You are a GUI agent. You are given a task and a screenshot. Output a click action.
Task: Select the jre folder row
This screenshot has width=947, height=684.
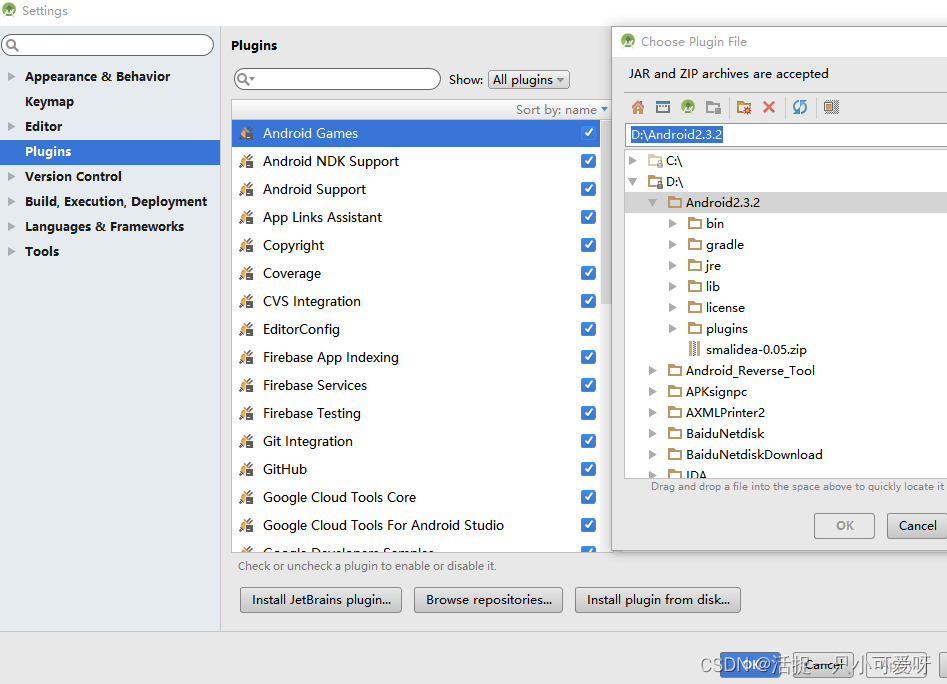786,266
